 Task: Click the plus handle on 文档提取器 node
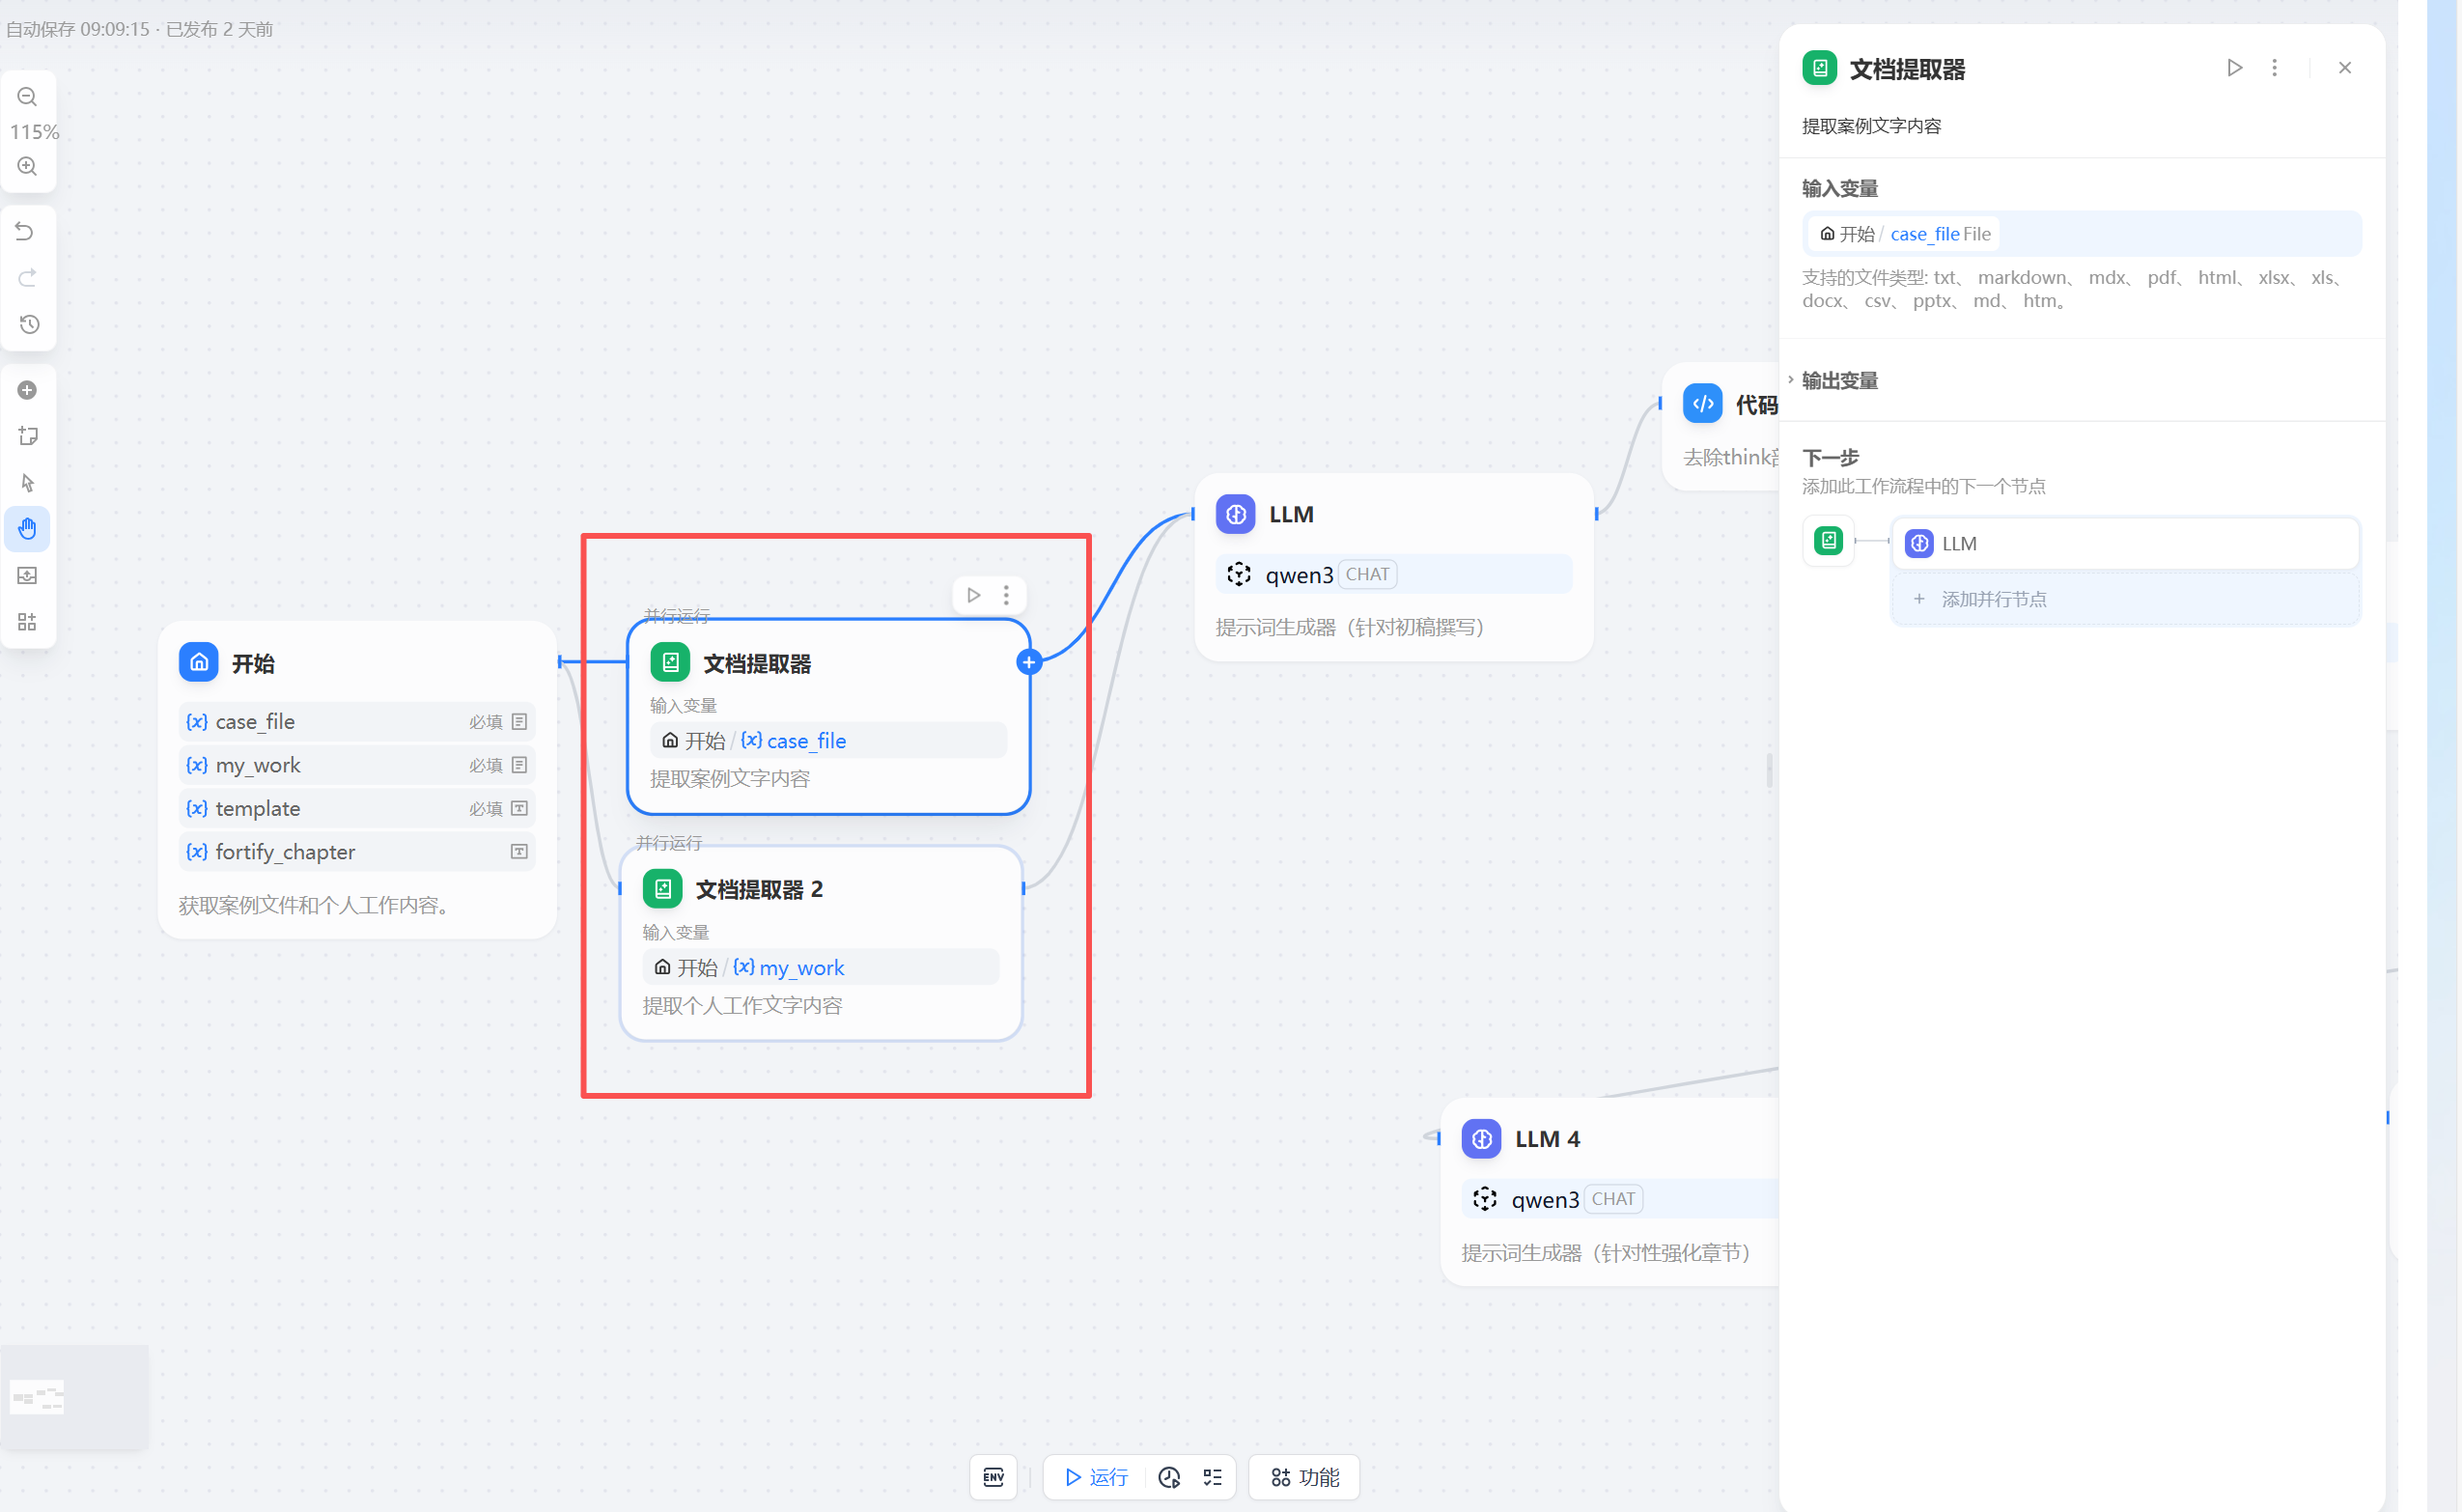[x=1028, y=662]
